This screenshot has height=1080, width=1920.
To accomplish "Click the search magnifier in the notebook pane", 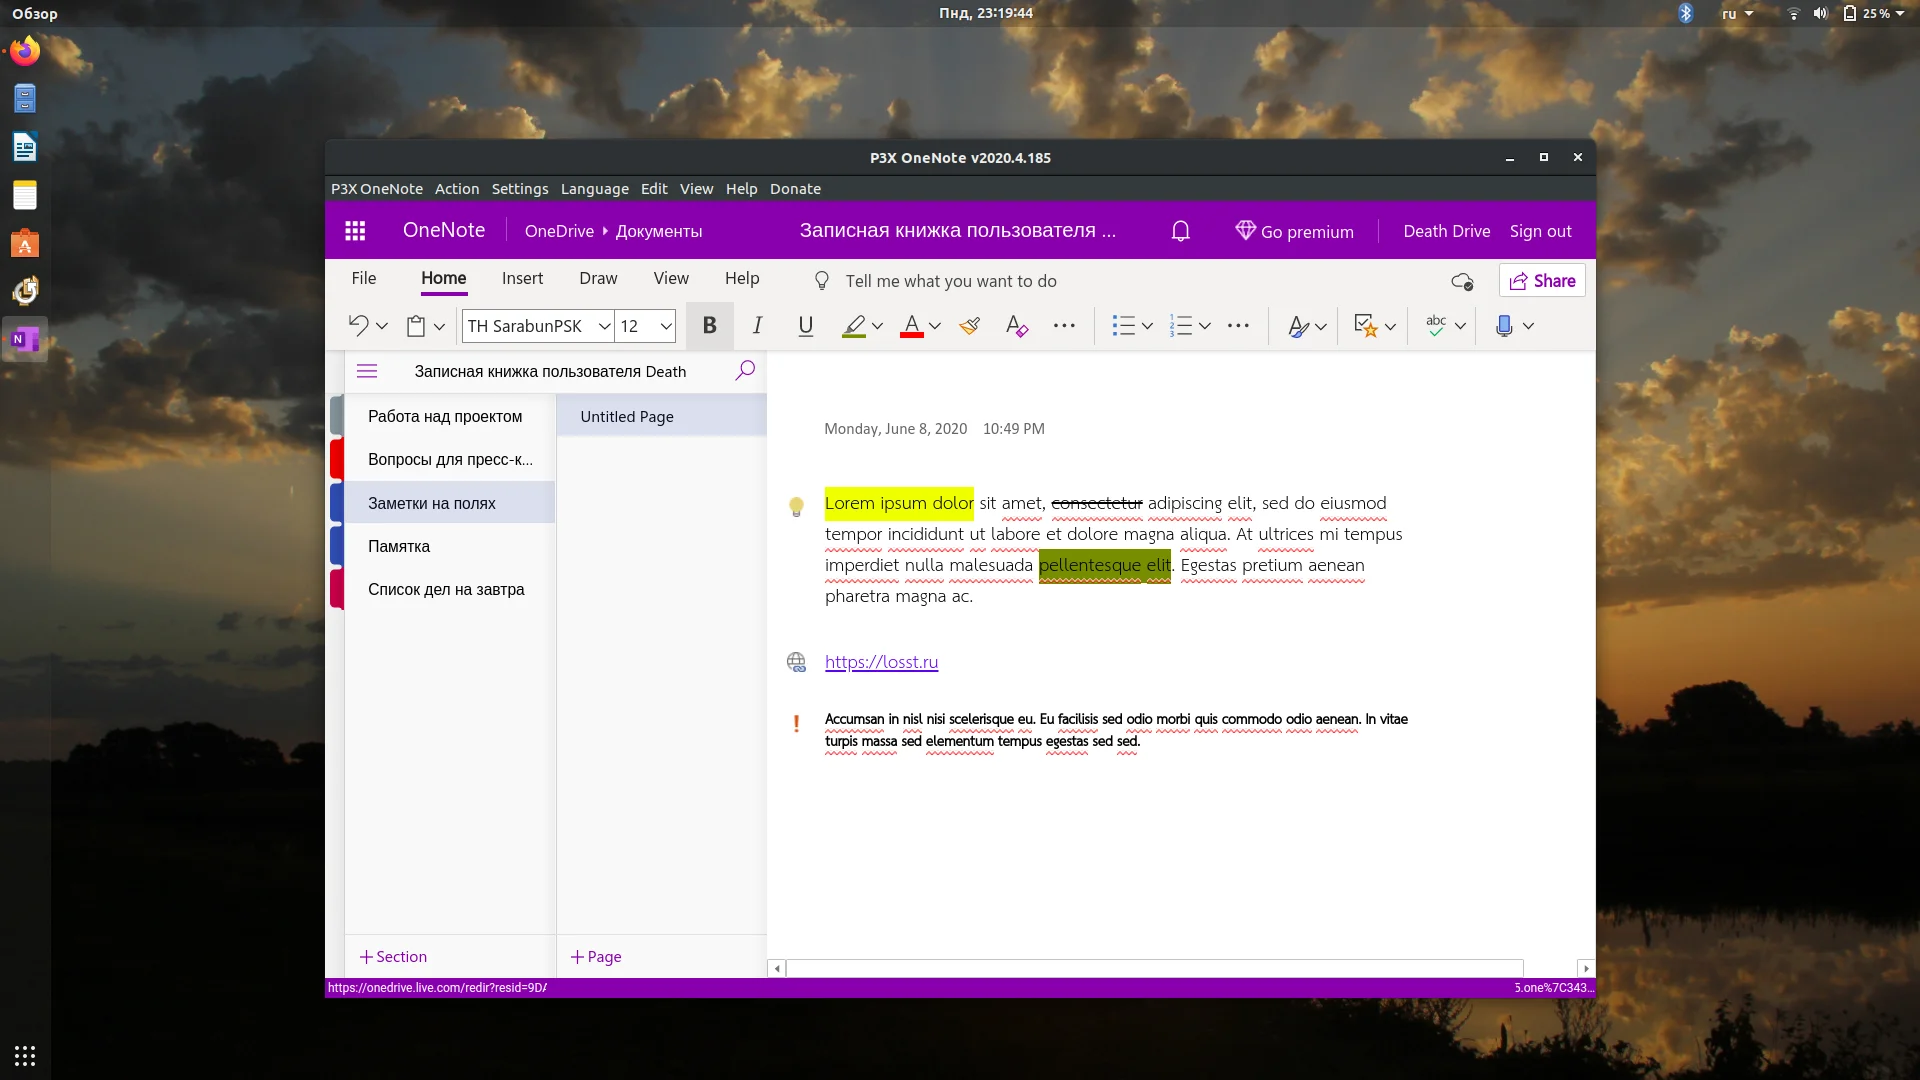I will [x=745, y=371].
